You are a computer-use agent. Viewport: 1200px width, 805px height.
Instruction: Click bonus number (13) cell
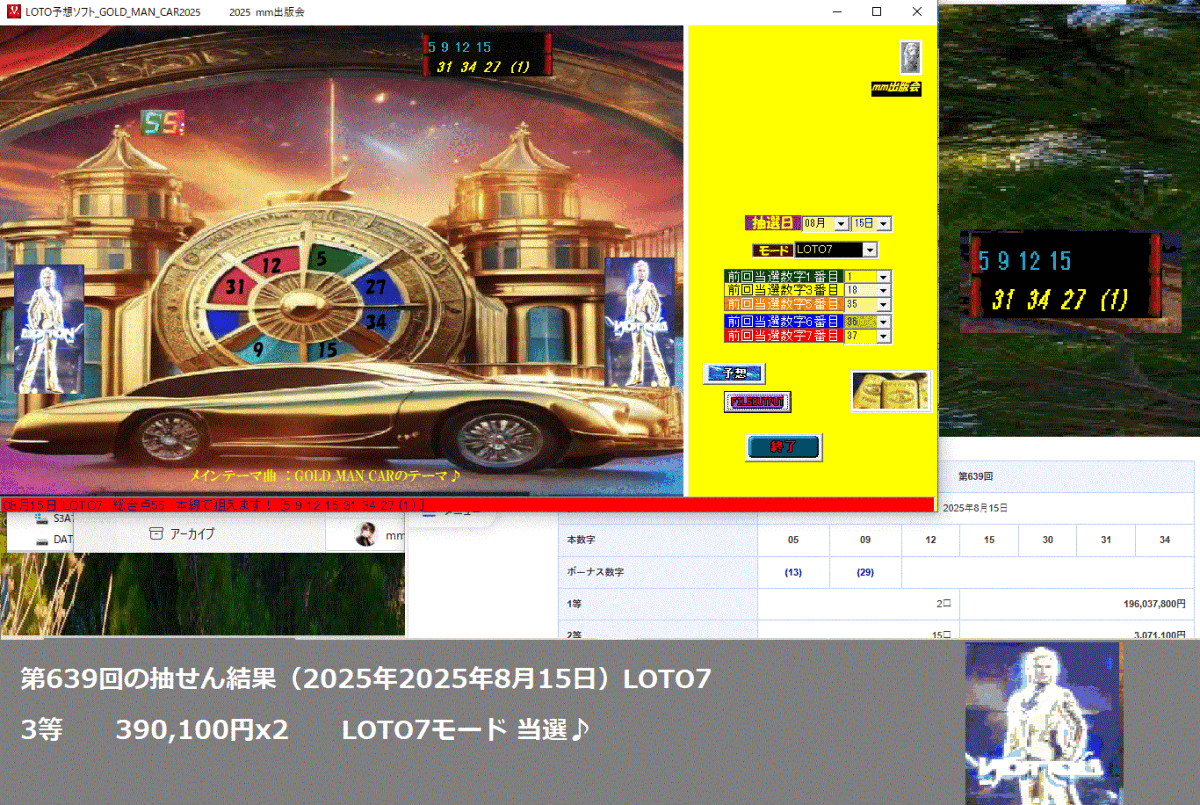coord(793,572)
